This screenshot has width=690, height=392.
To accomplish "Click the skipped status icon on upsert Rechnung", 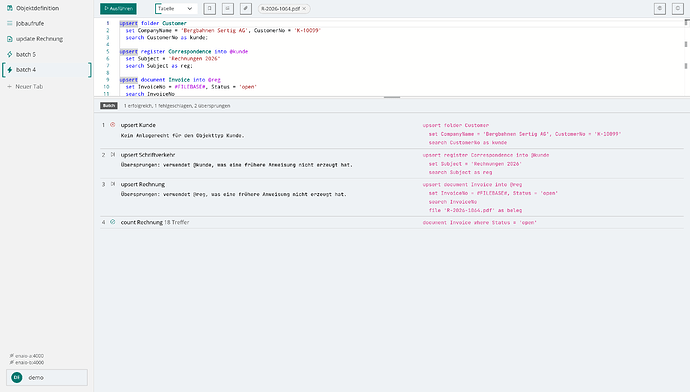I will [x=113, y=184].
